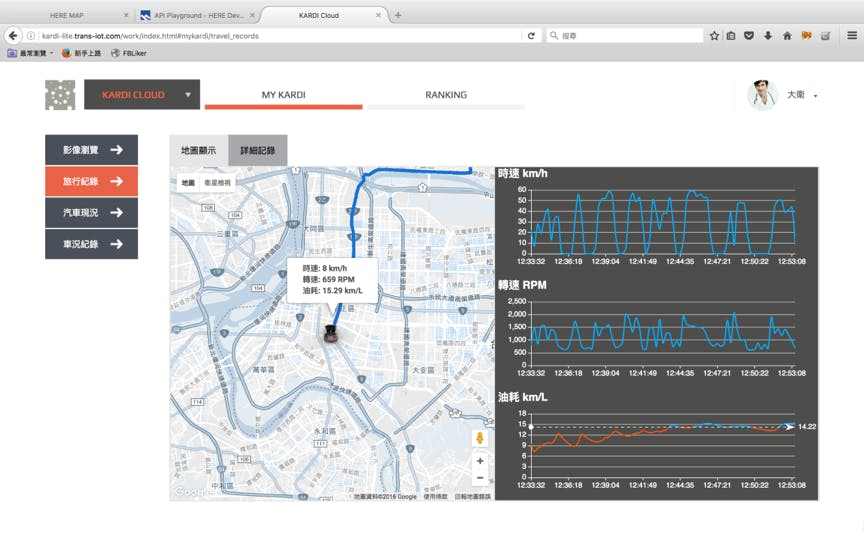Click the browser search box
This screenshot has width=864, height=539.
[x=625, y=36]
